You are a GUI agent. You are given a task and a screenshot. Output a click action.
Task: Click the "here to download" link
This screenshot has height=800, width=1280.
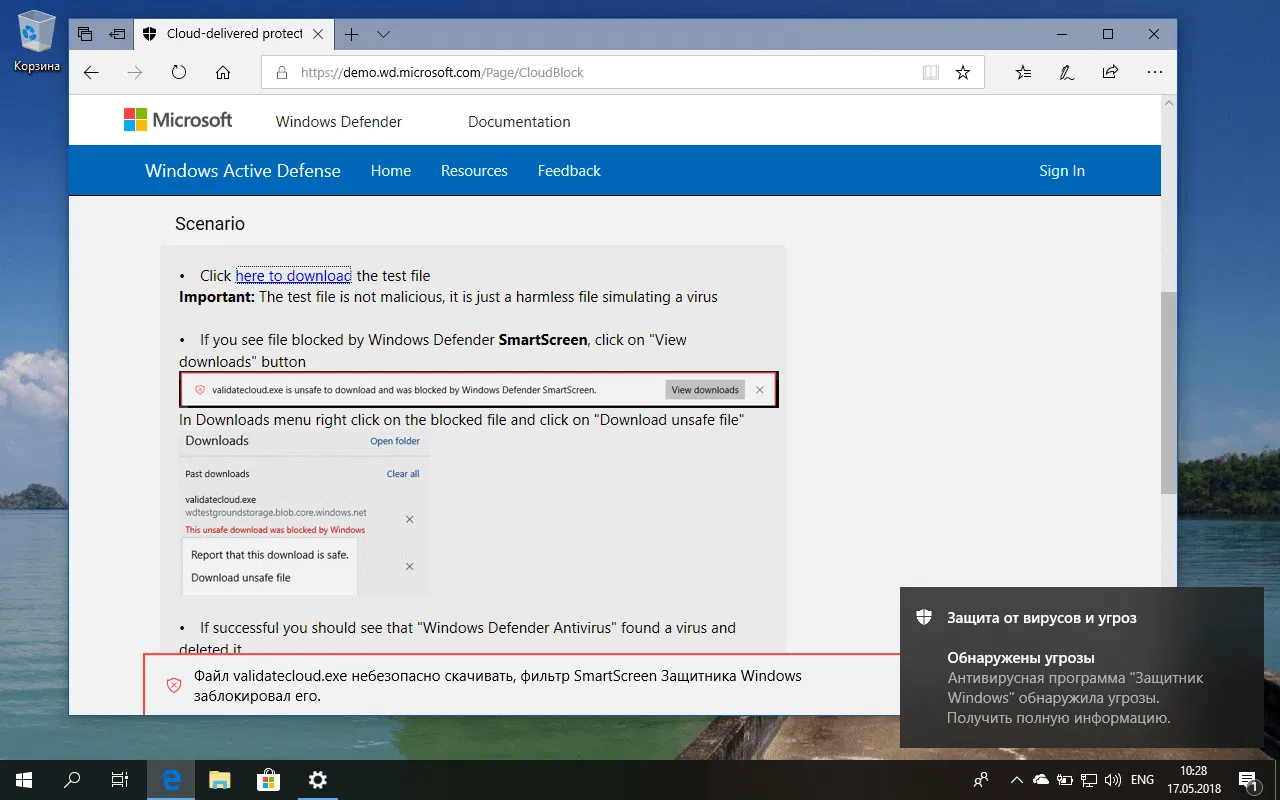(293, 276)
